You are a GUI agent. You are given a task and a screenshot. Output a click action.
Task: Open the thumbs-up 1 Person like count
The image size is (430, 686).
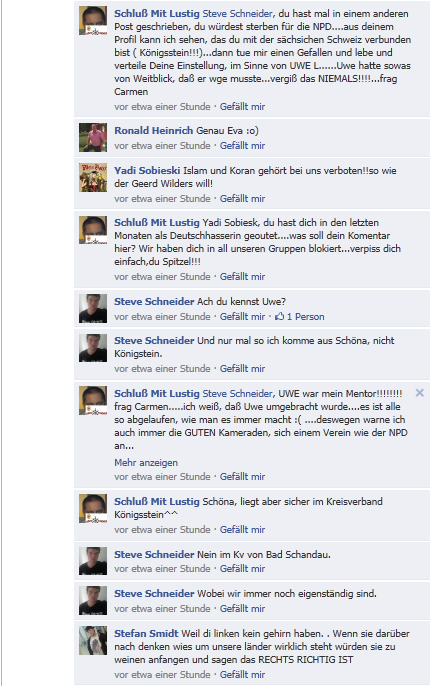[300, 317]
